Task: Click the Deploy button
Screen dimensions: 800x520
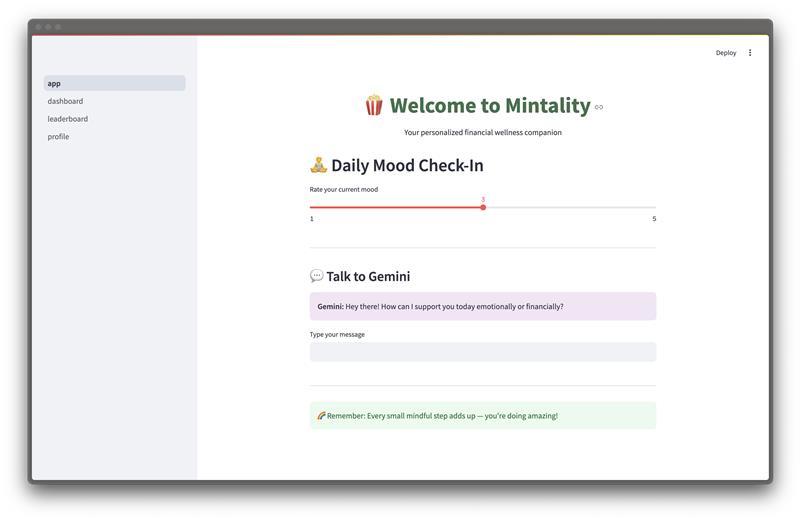Action: tap(726, 53)
